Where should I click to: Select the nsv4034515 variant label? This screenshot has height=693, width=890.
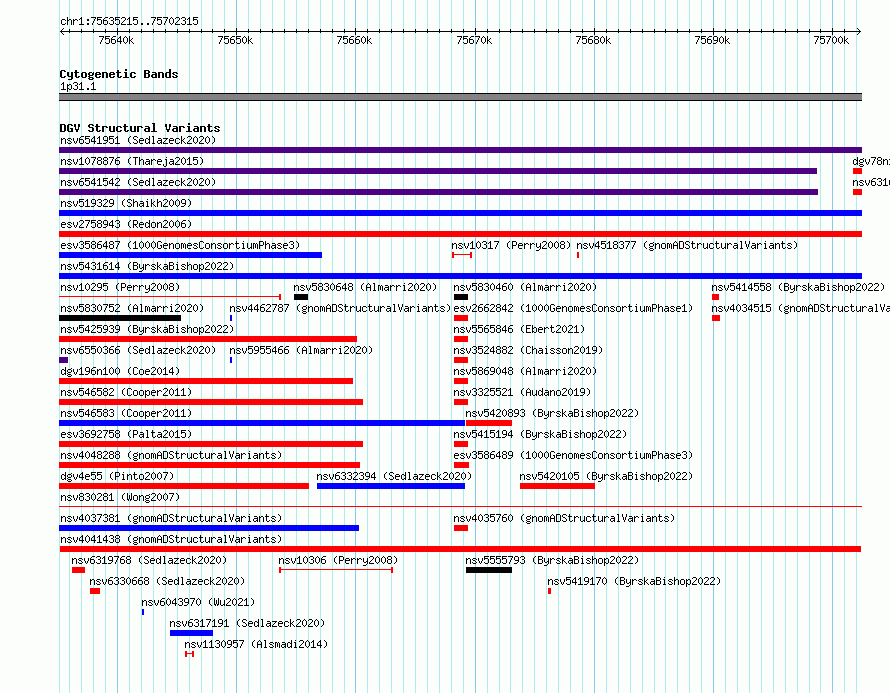[x=800, y=308]
